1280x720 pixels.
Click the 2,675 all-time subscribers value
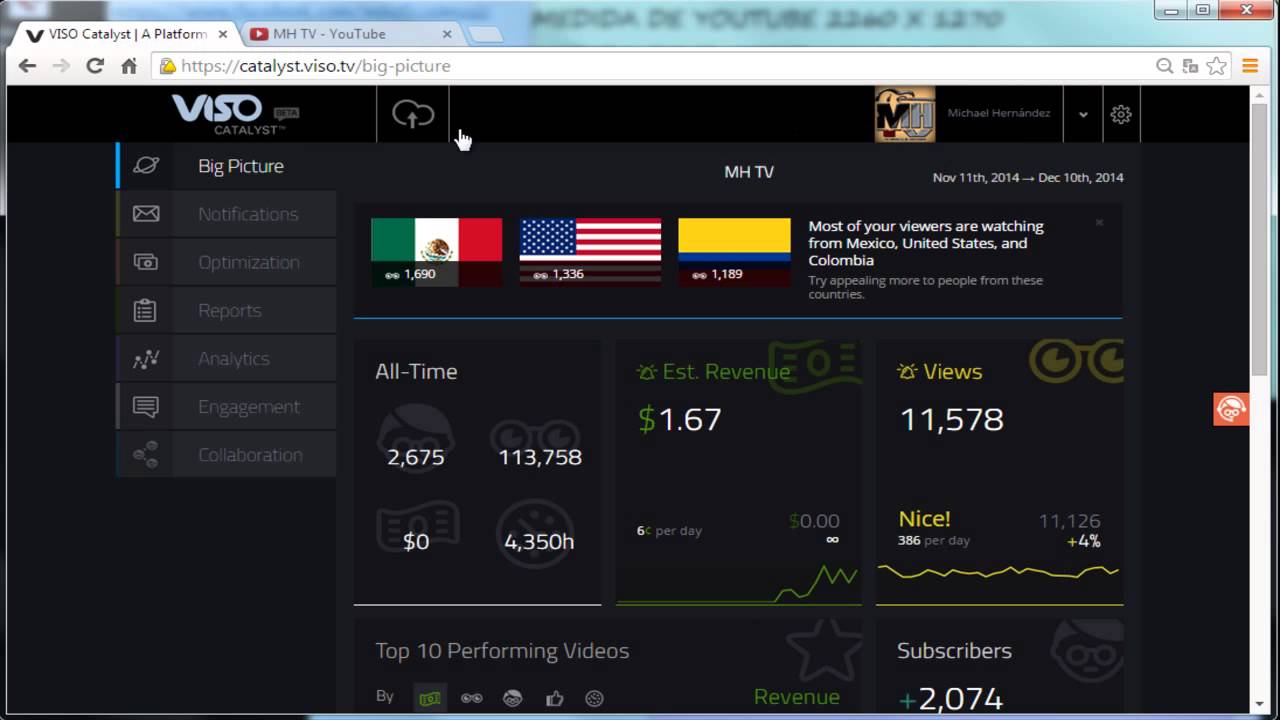tap(415, 457)
